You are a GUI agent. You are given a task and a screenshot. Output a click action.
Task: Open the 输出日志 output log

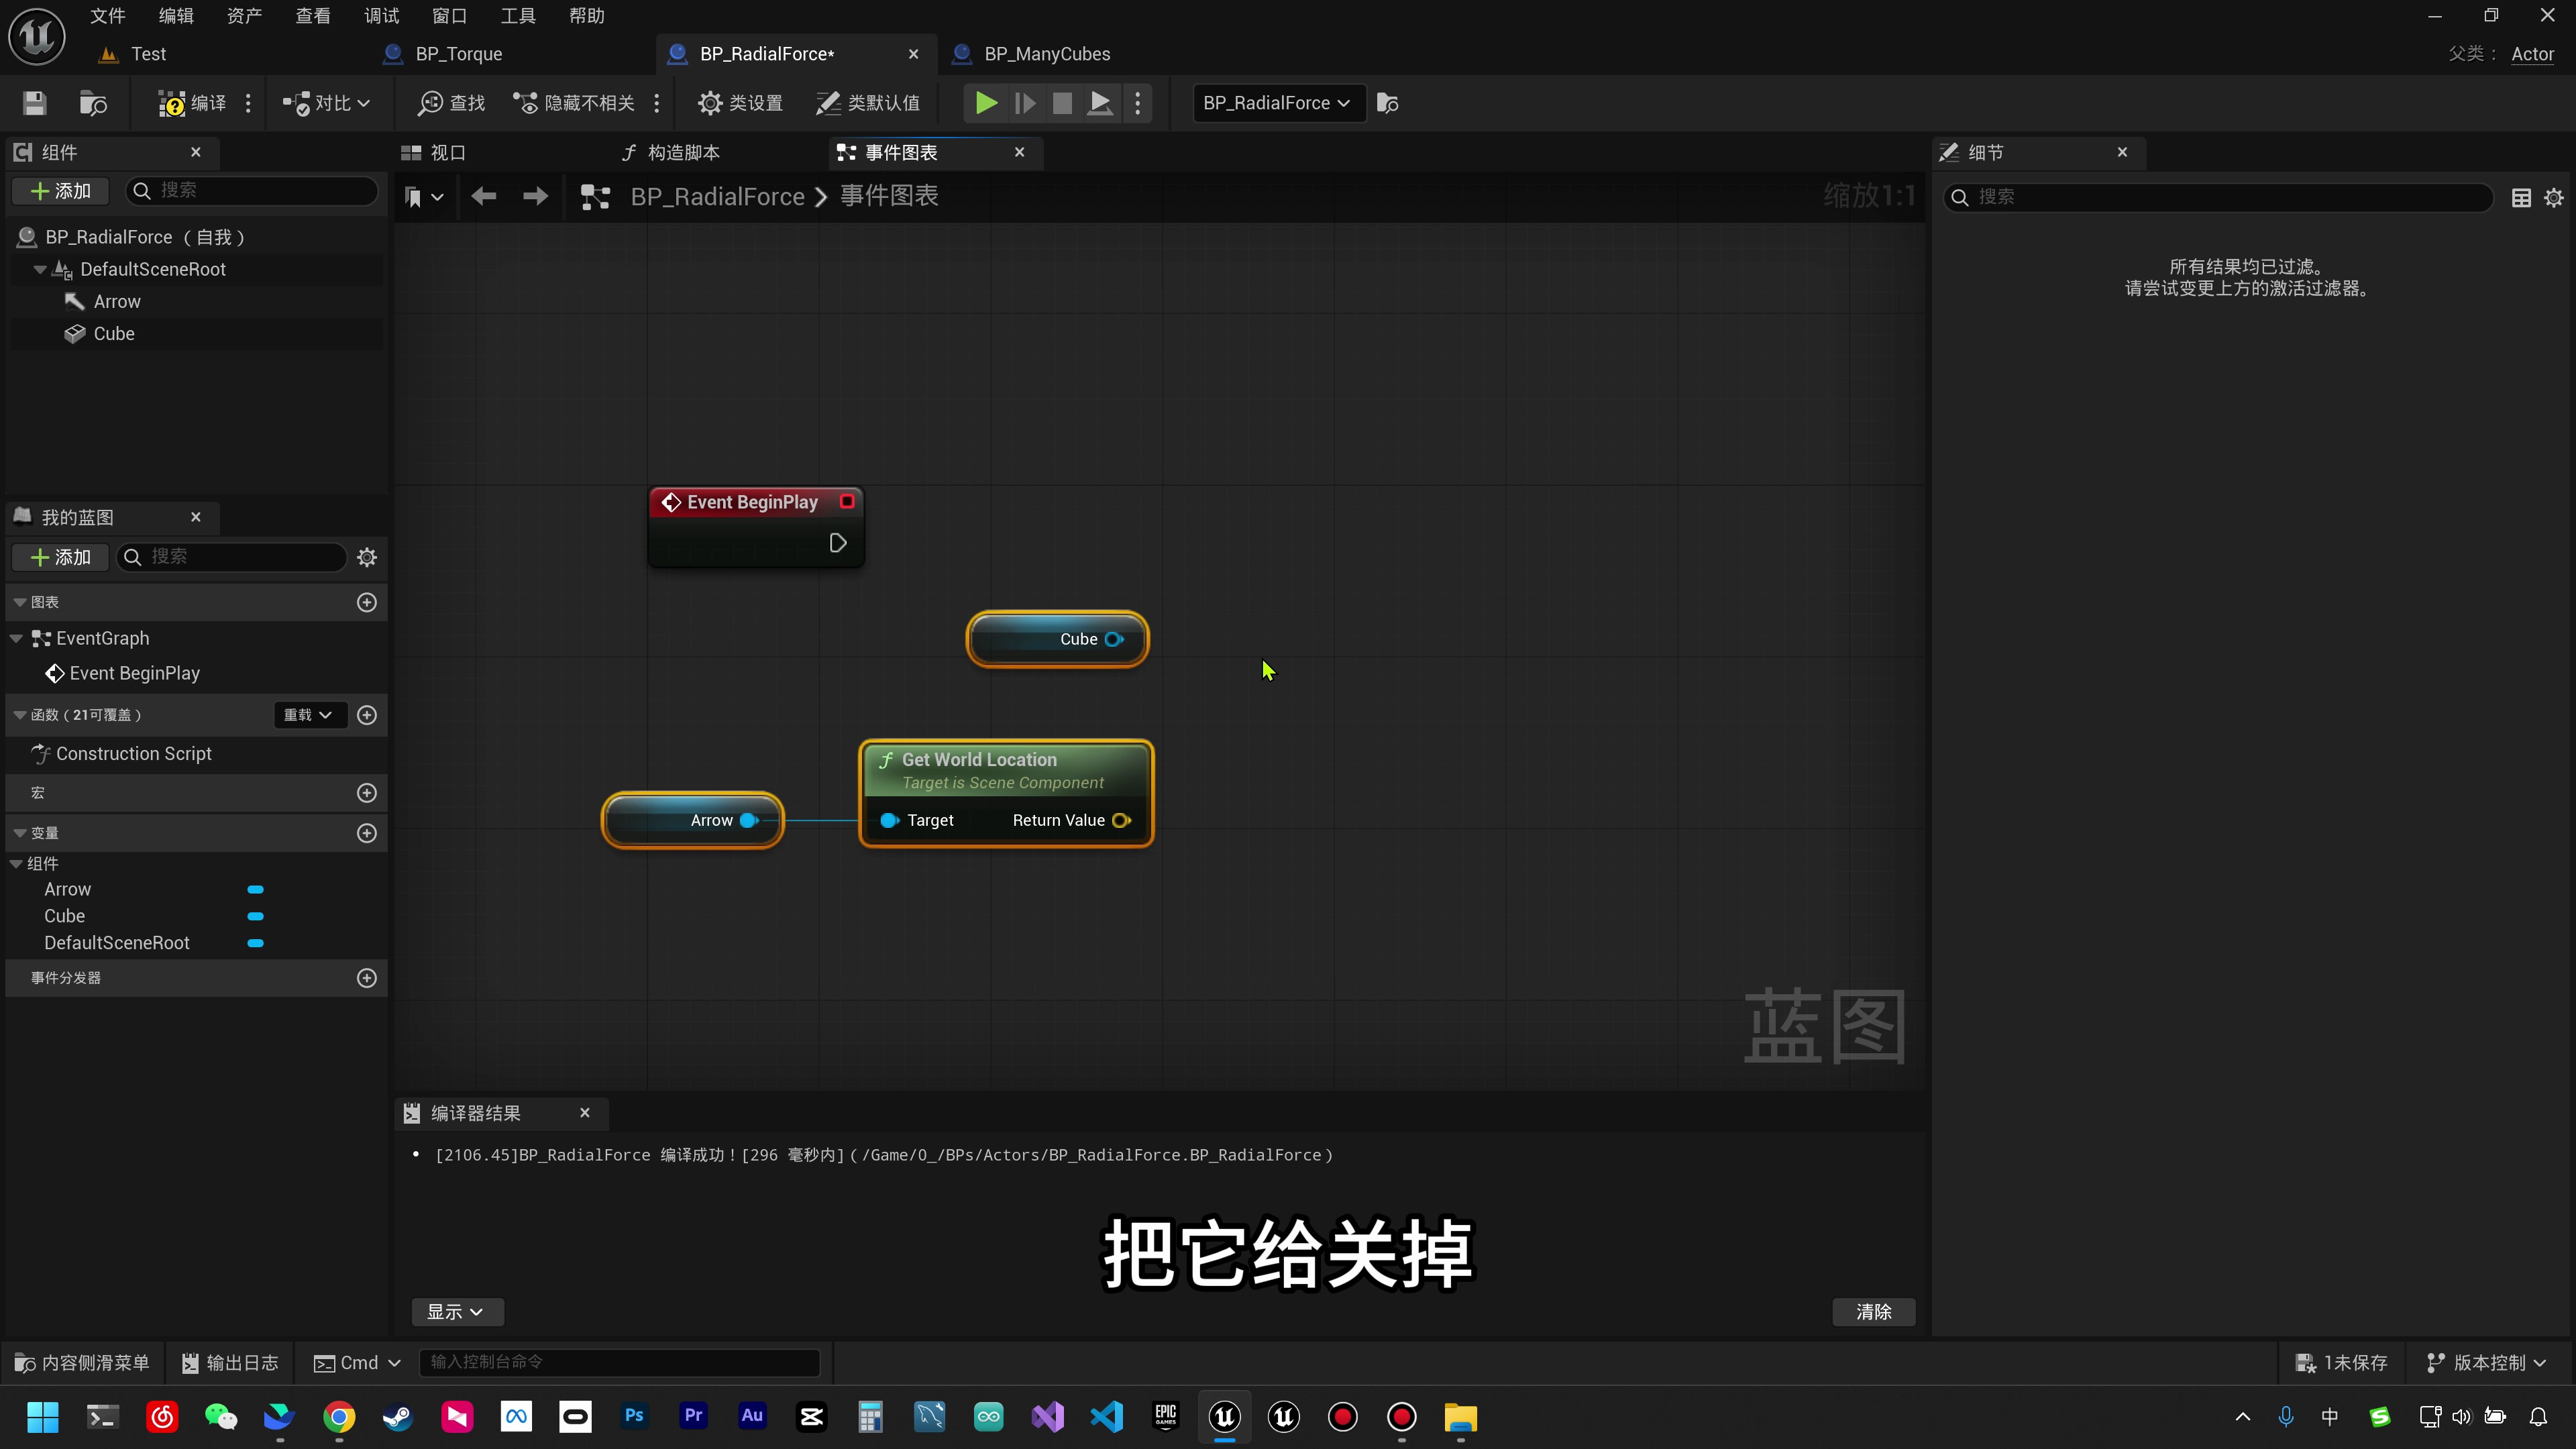click(230, 1362)
